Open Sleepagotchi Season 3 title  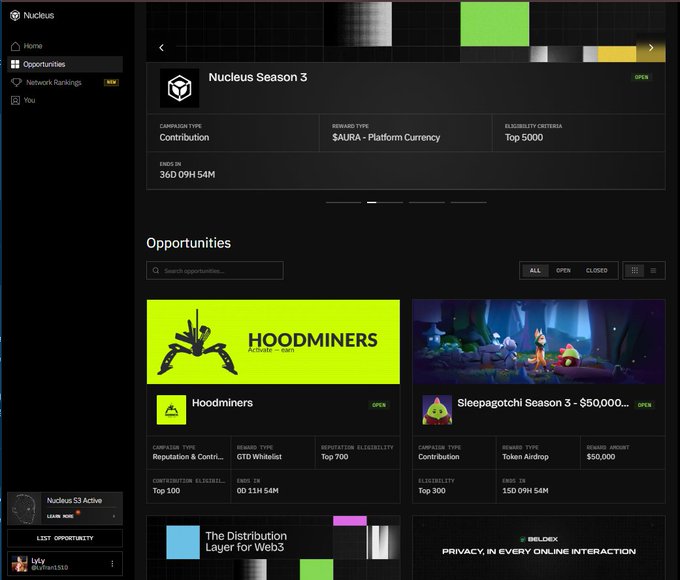tap(543, 403)
